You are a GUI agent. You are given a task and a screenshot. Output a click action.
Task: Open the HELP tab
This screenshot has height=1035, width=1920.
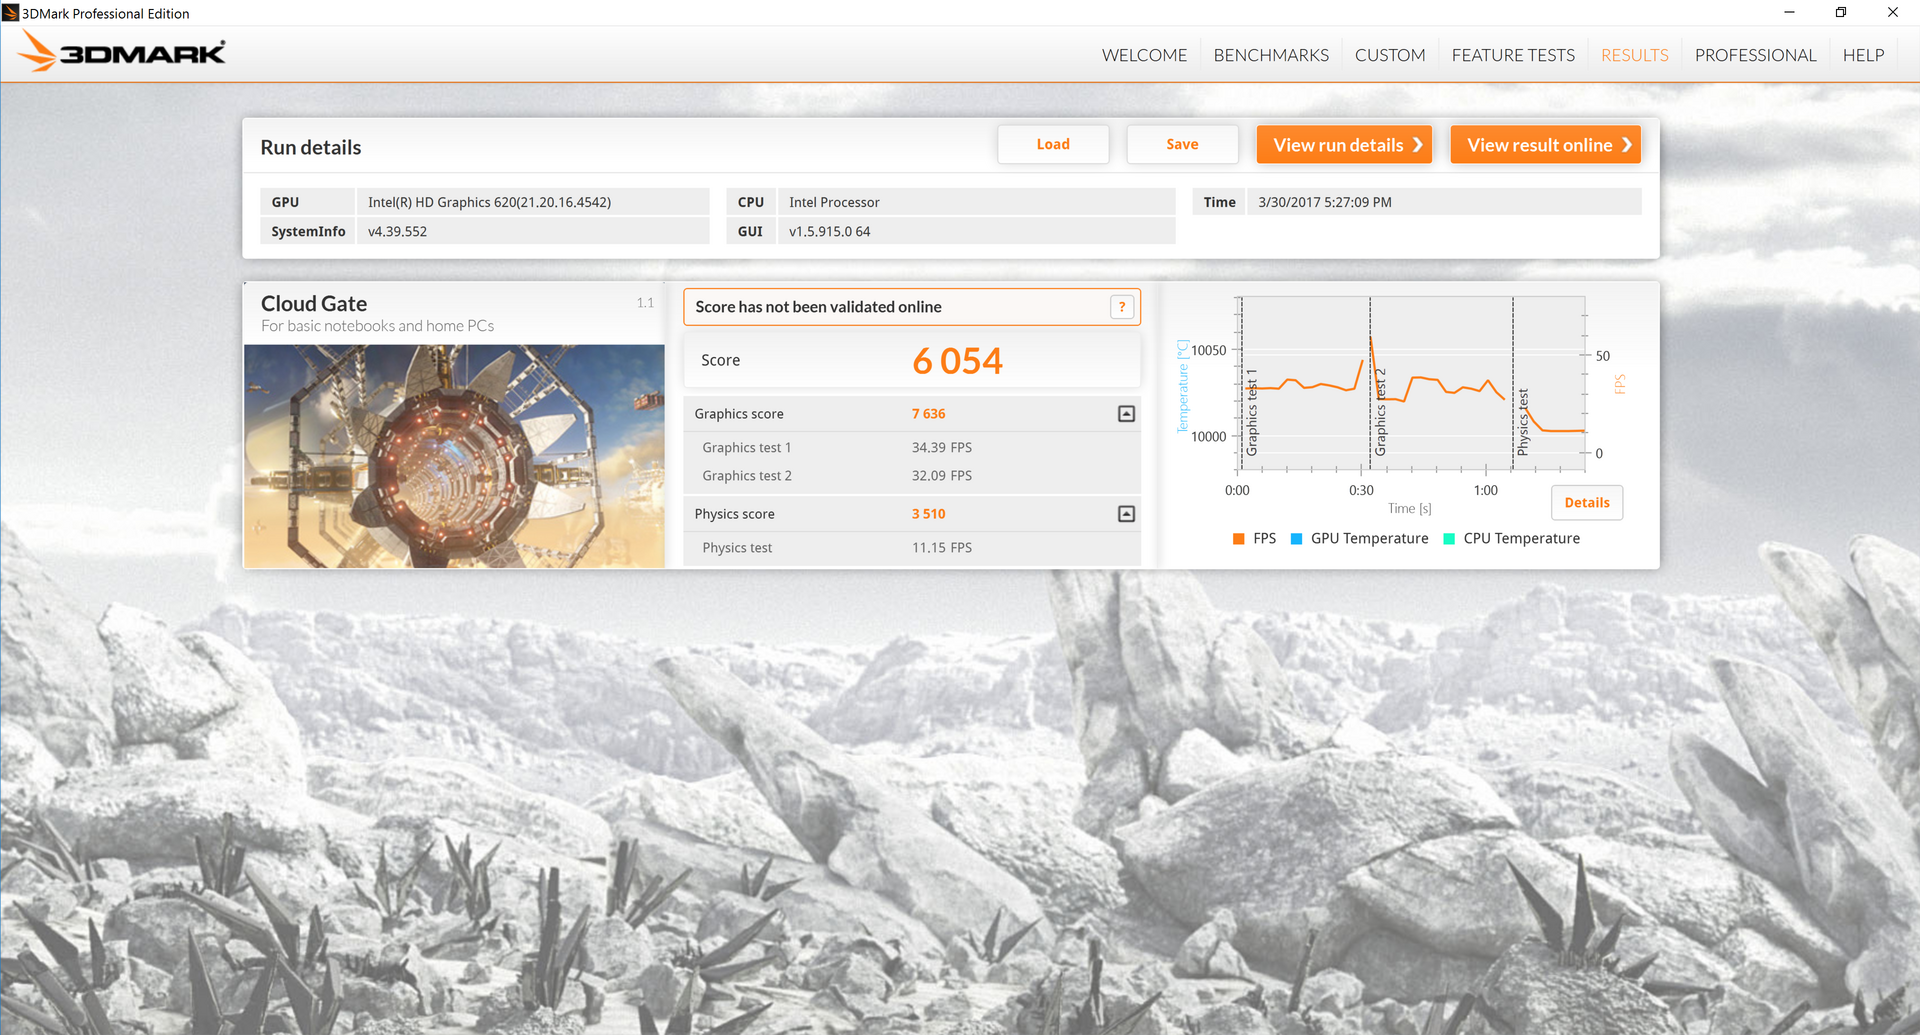1863,55
